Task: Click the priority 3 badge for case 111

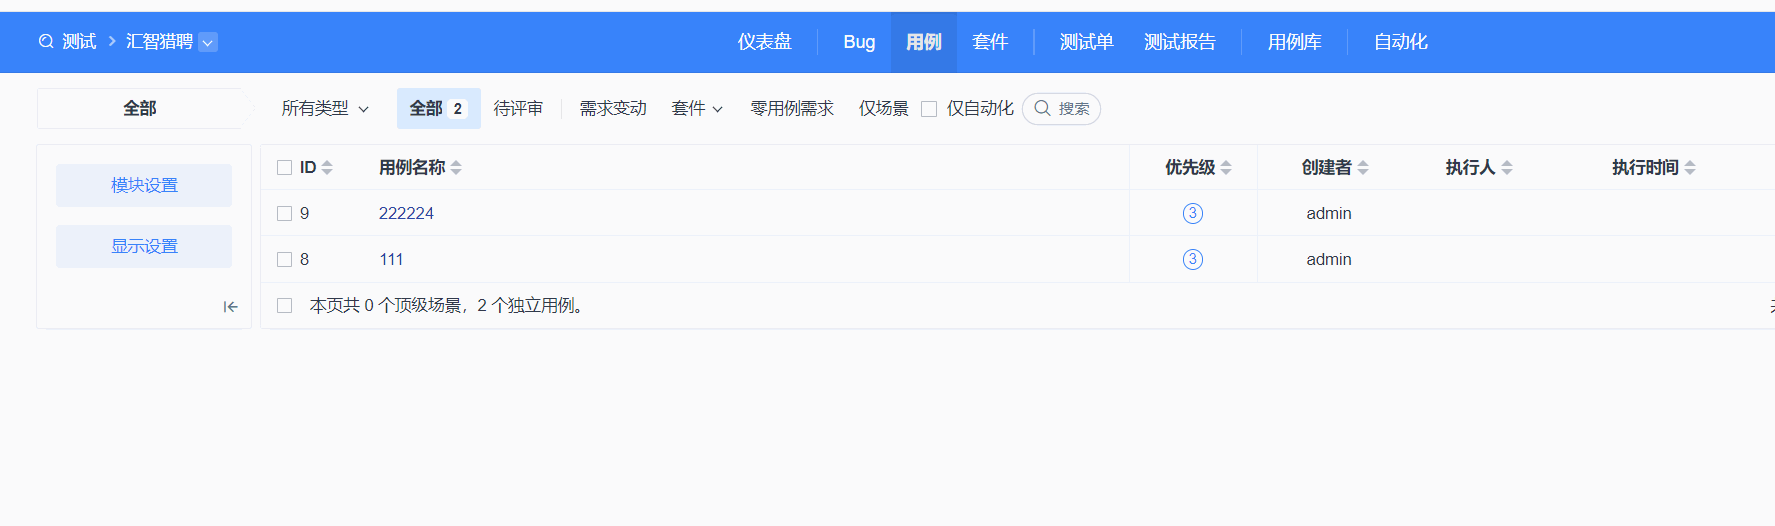Action: click(x=1193, y=259)
